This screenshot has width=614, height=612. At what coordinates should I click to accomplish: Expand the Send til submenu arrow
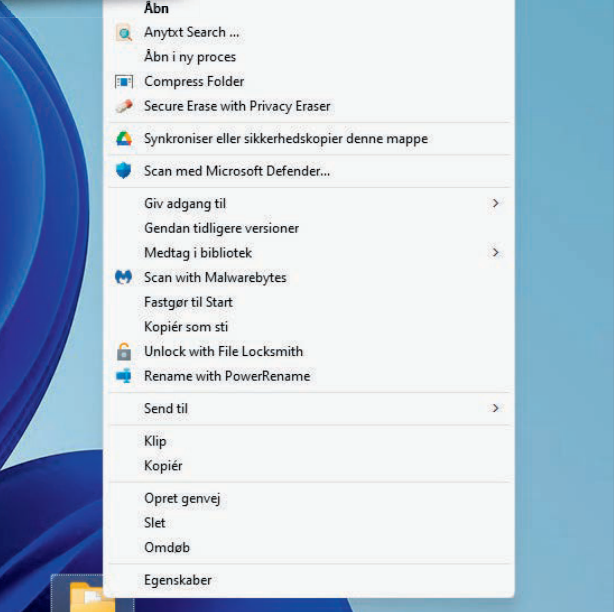coord(495,408)
